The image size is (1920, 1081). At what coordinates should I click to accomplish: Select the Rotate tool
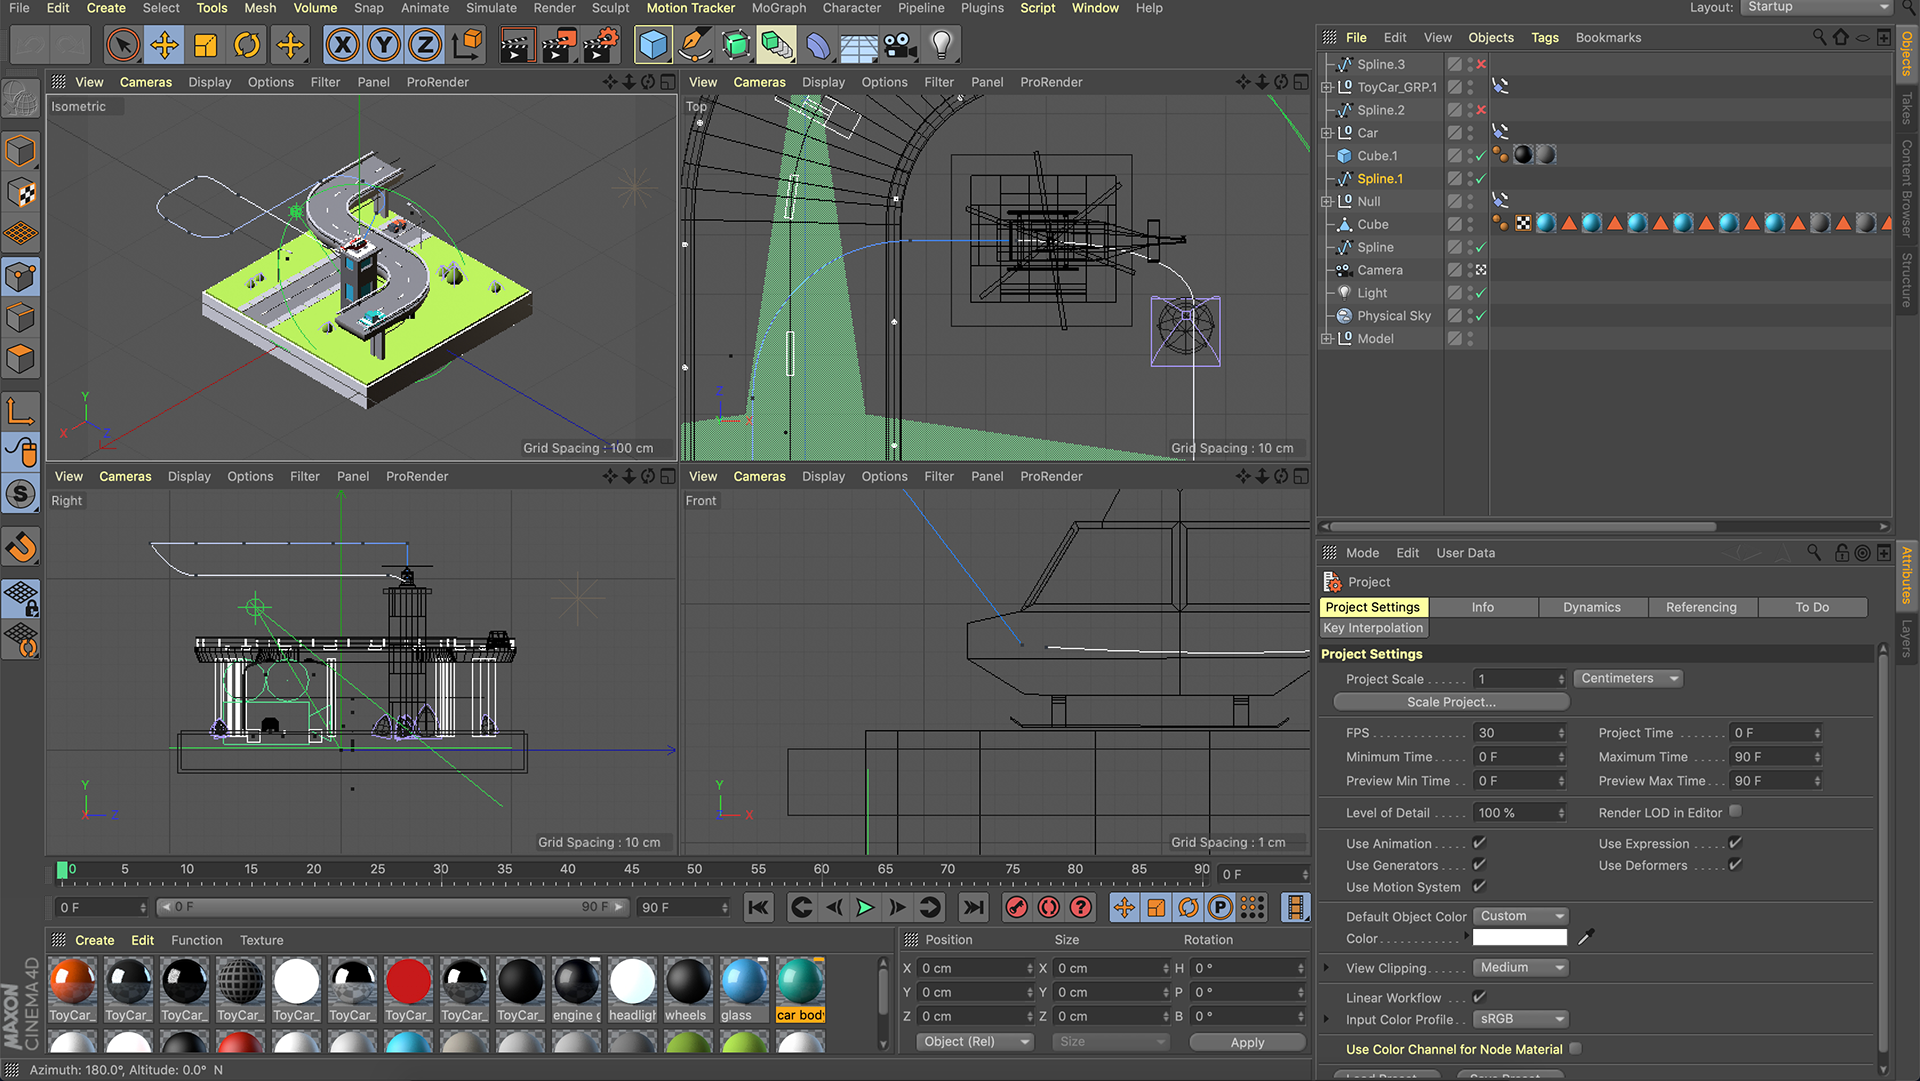[247, 45]
